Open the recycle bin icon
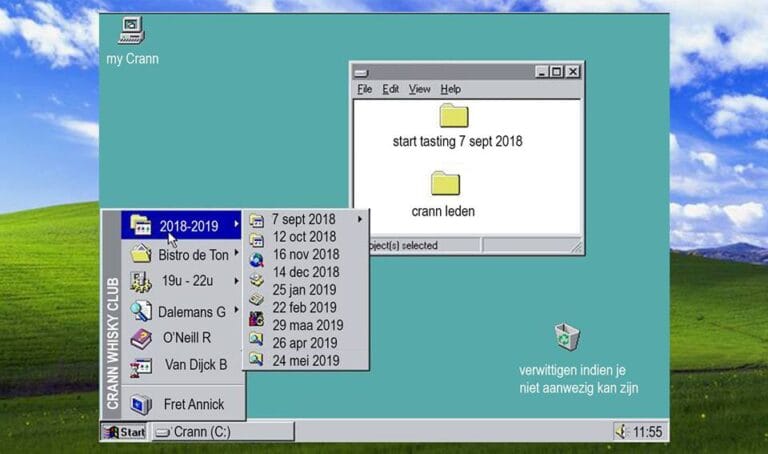768x454 pixels. coord(567,336)
